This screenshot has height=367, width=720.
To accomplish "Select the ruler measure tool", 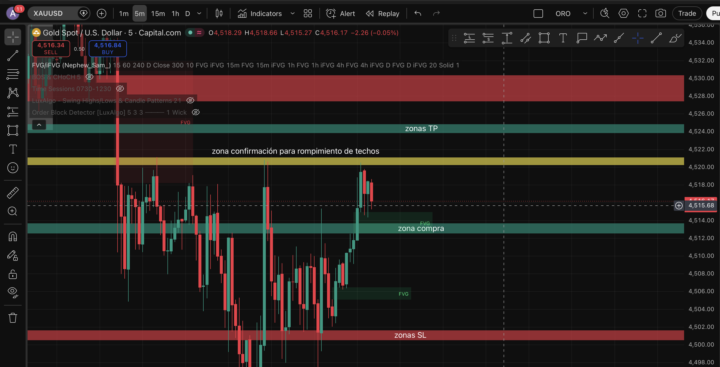I will (13, 193).
